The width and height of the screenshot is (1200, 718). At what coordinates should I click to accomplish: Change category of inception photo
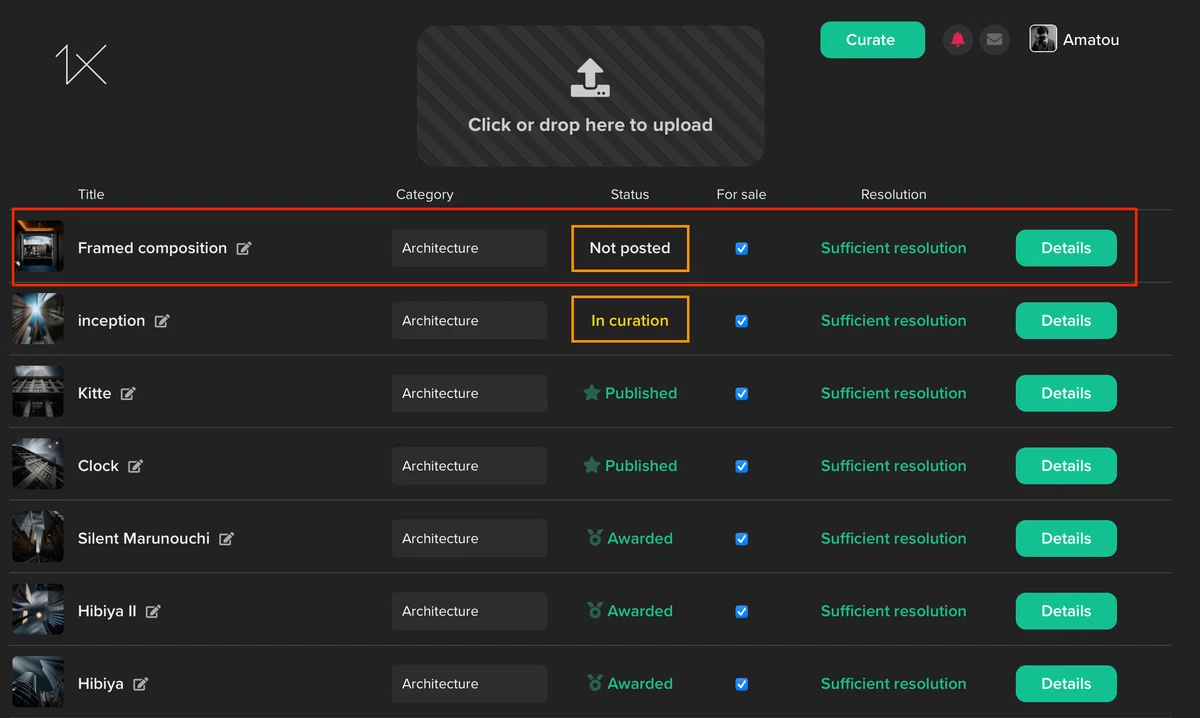(469, 321)
